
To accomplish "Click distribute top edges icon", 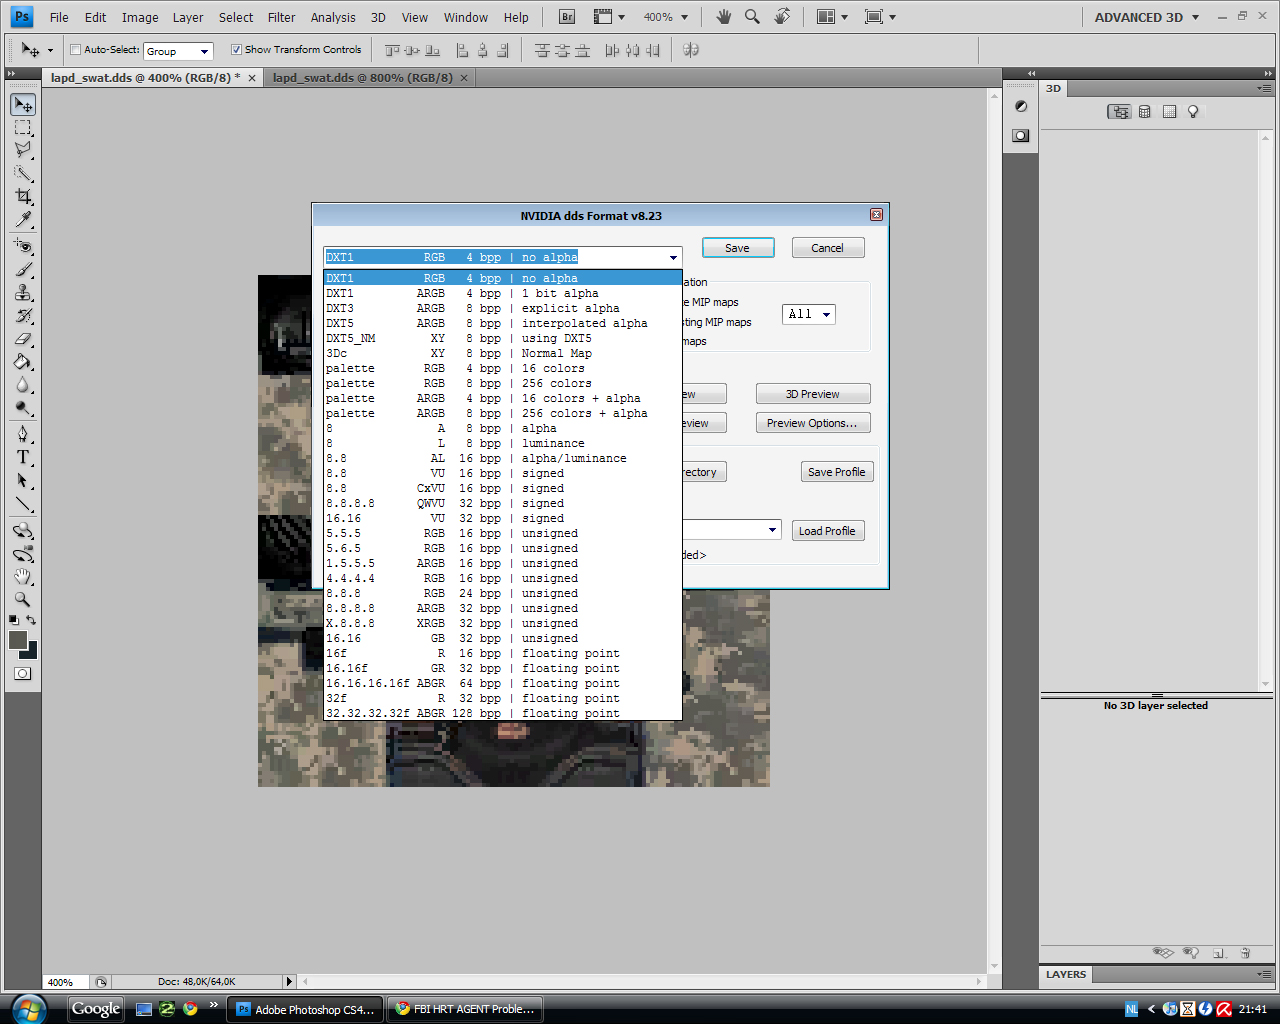I will click(x=542, y=50).
